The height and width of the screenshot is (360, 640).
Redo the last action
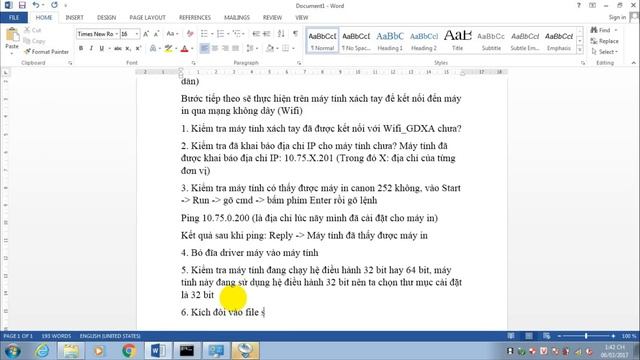coord(54,5)
